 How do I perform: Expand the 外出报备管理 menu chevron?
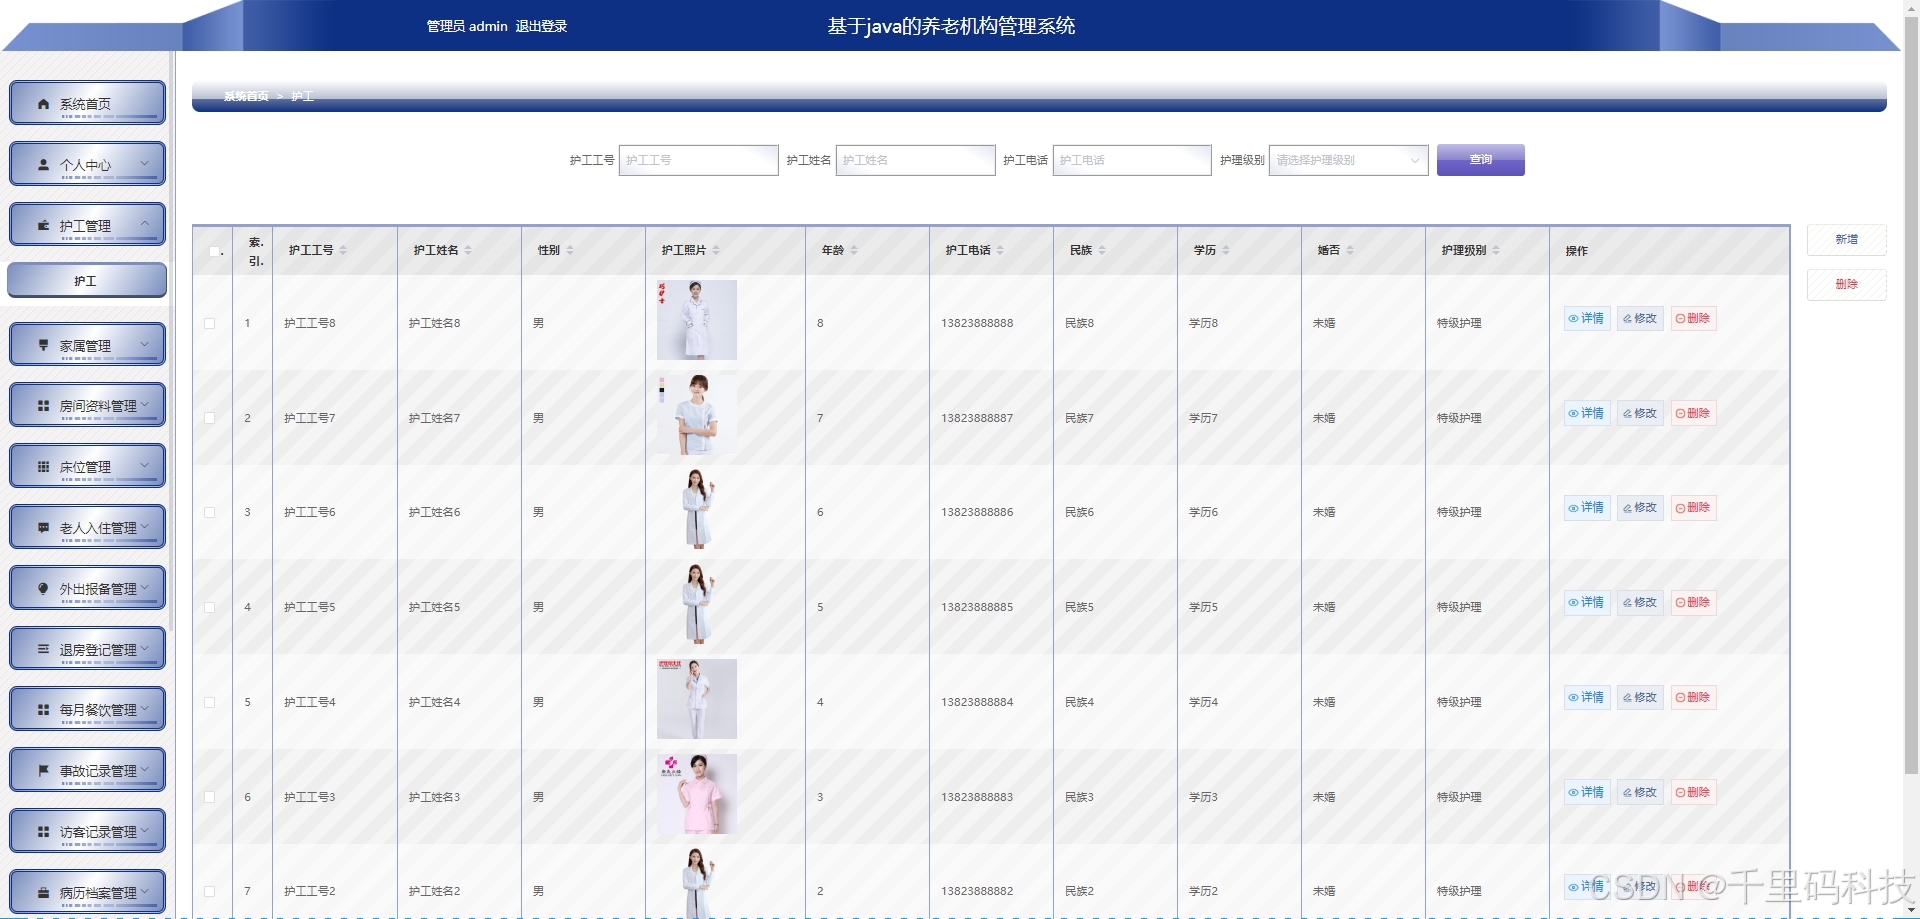[145, 587]
